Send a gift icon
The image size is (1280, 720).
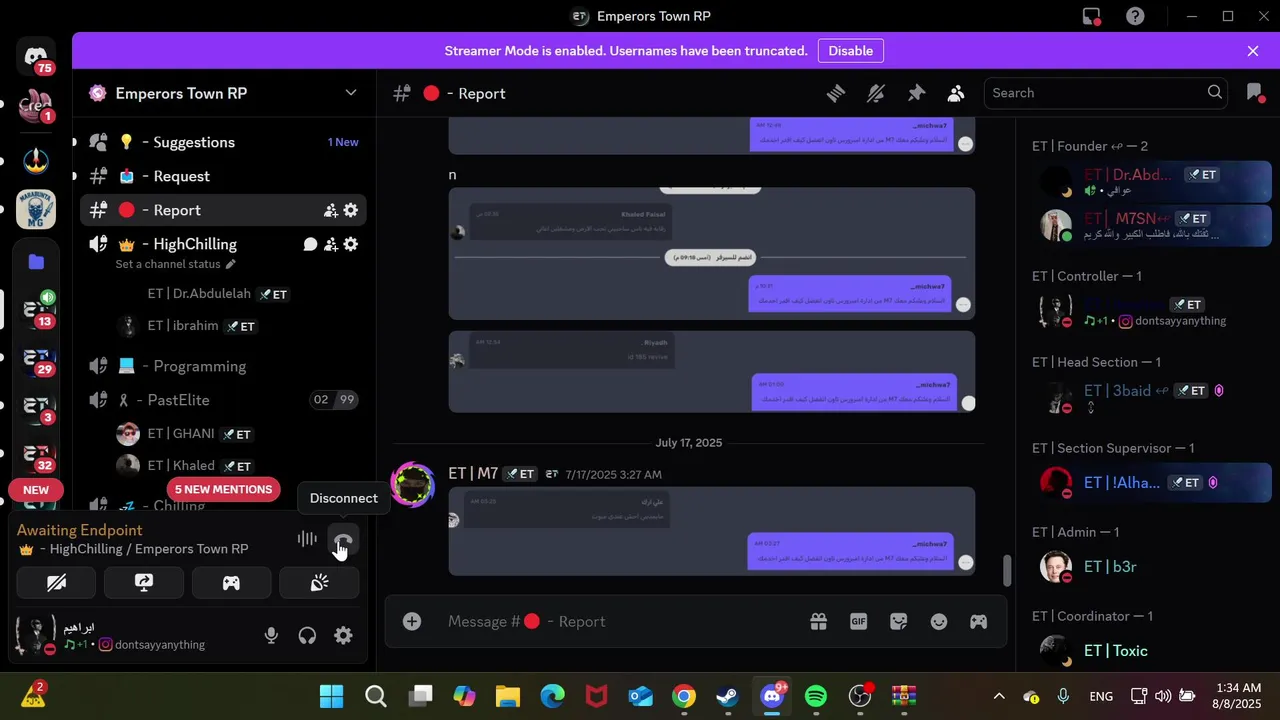[x=818, y=622]
